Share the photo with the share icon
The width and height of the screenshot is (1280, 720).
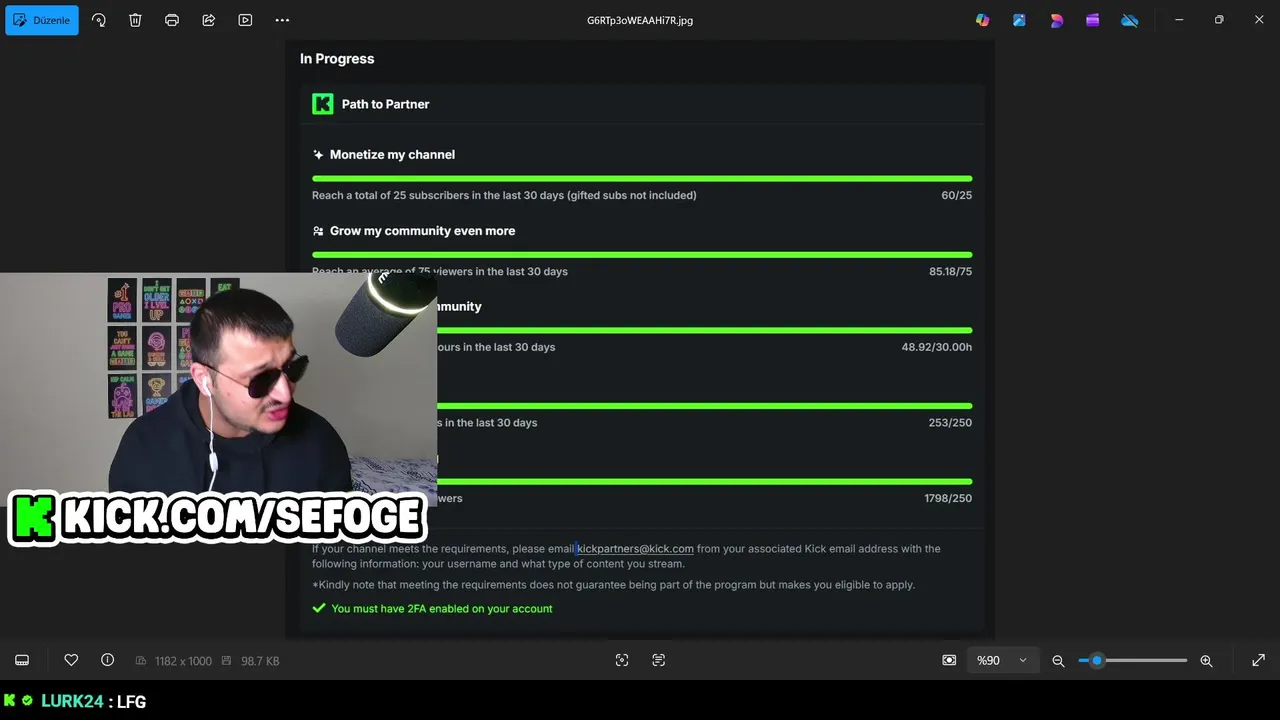[209, 20]
